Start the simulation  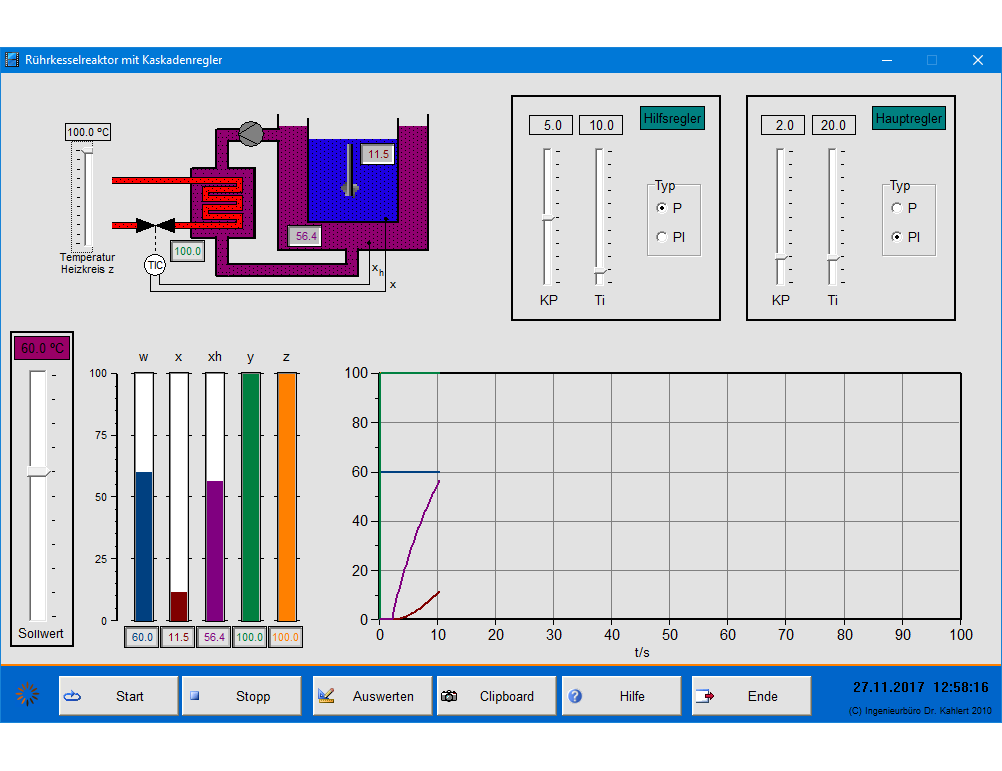tap(119, 696)
